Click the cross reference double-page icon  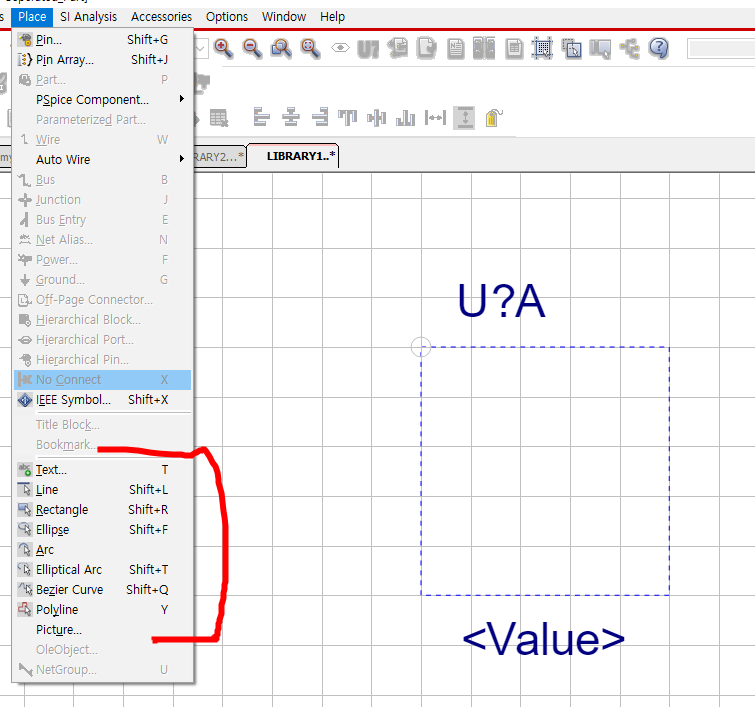[x=484, y=48]
